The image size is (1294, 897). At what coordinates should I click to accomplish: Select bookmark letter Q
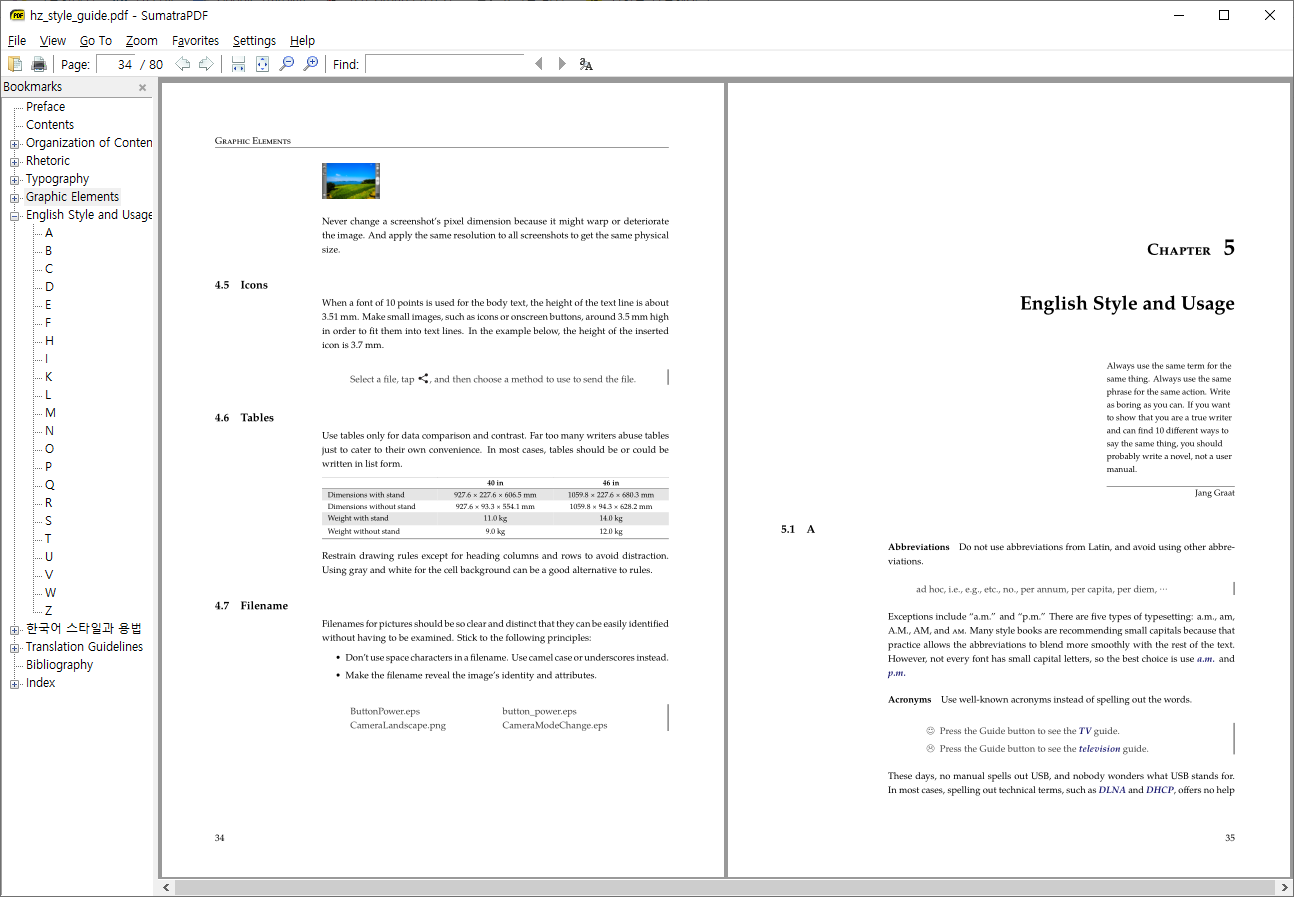(49, 485)
